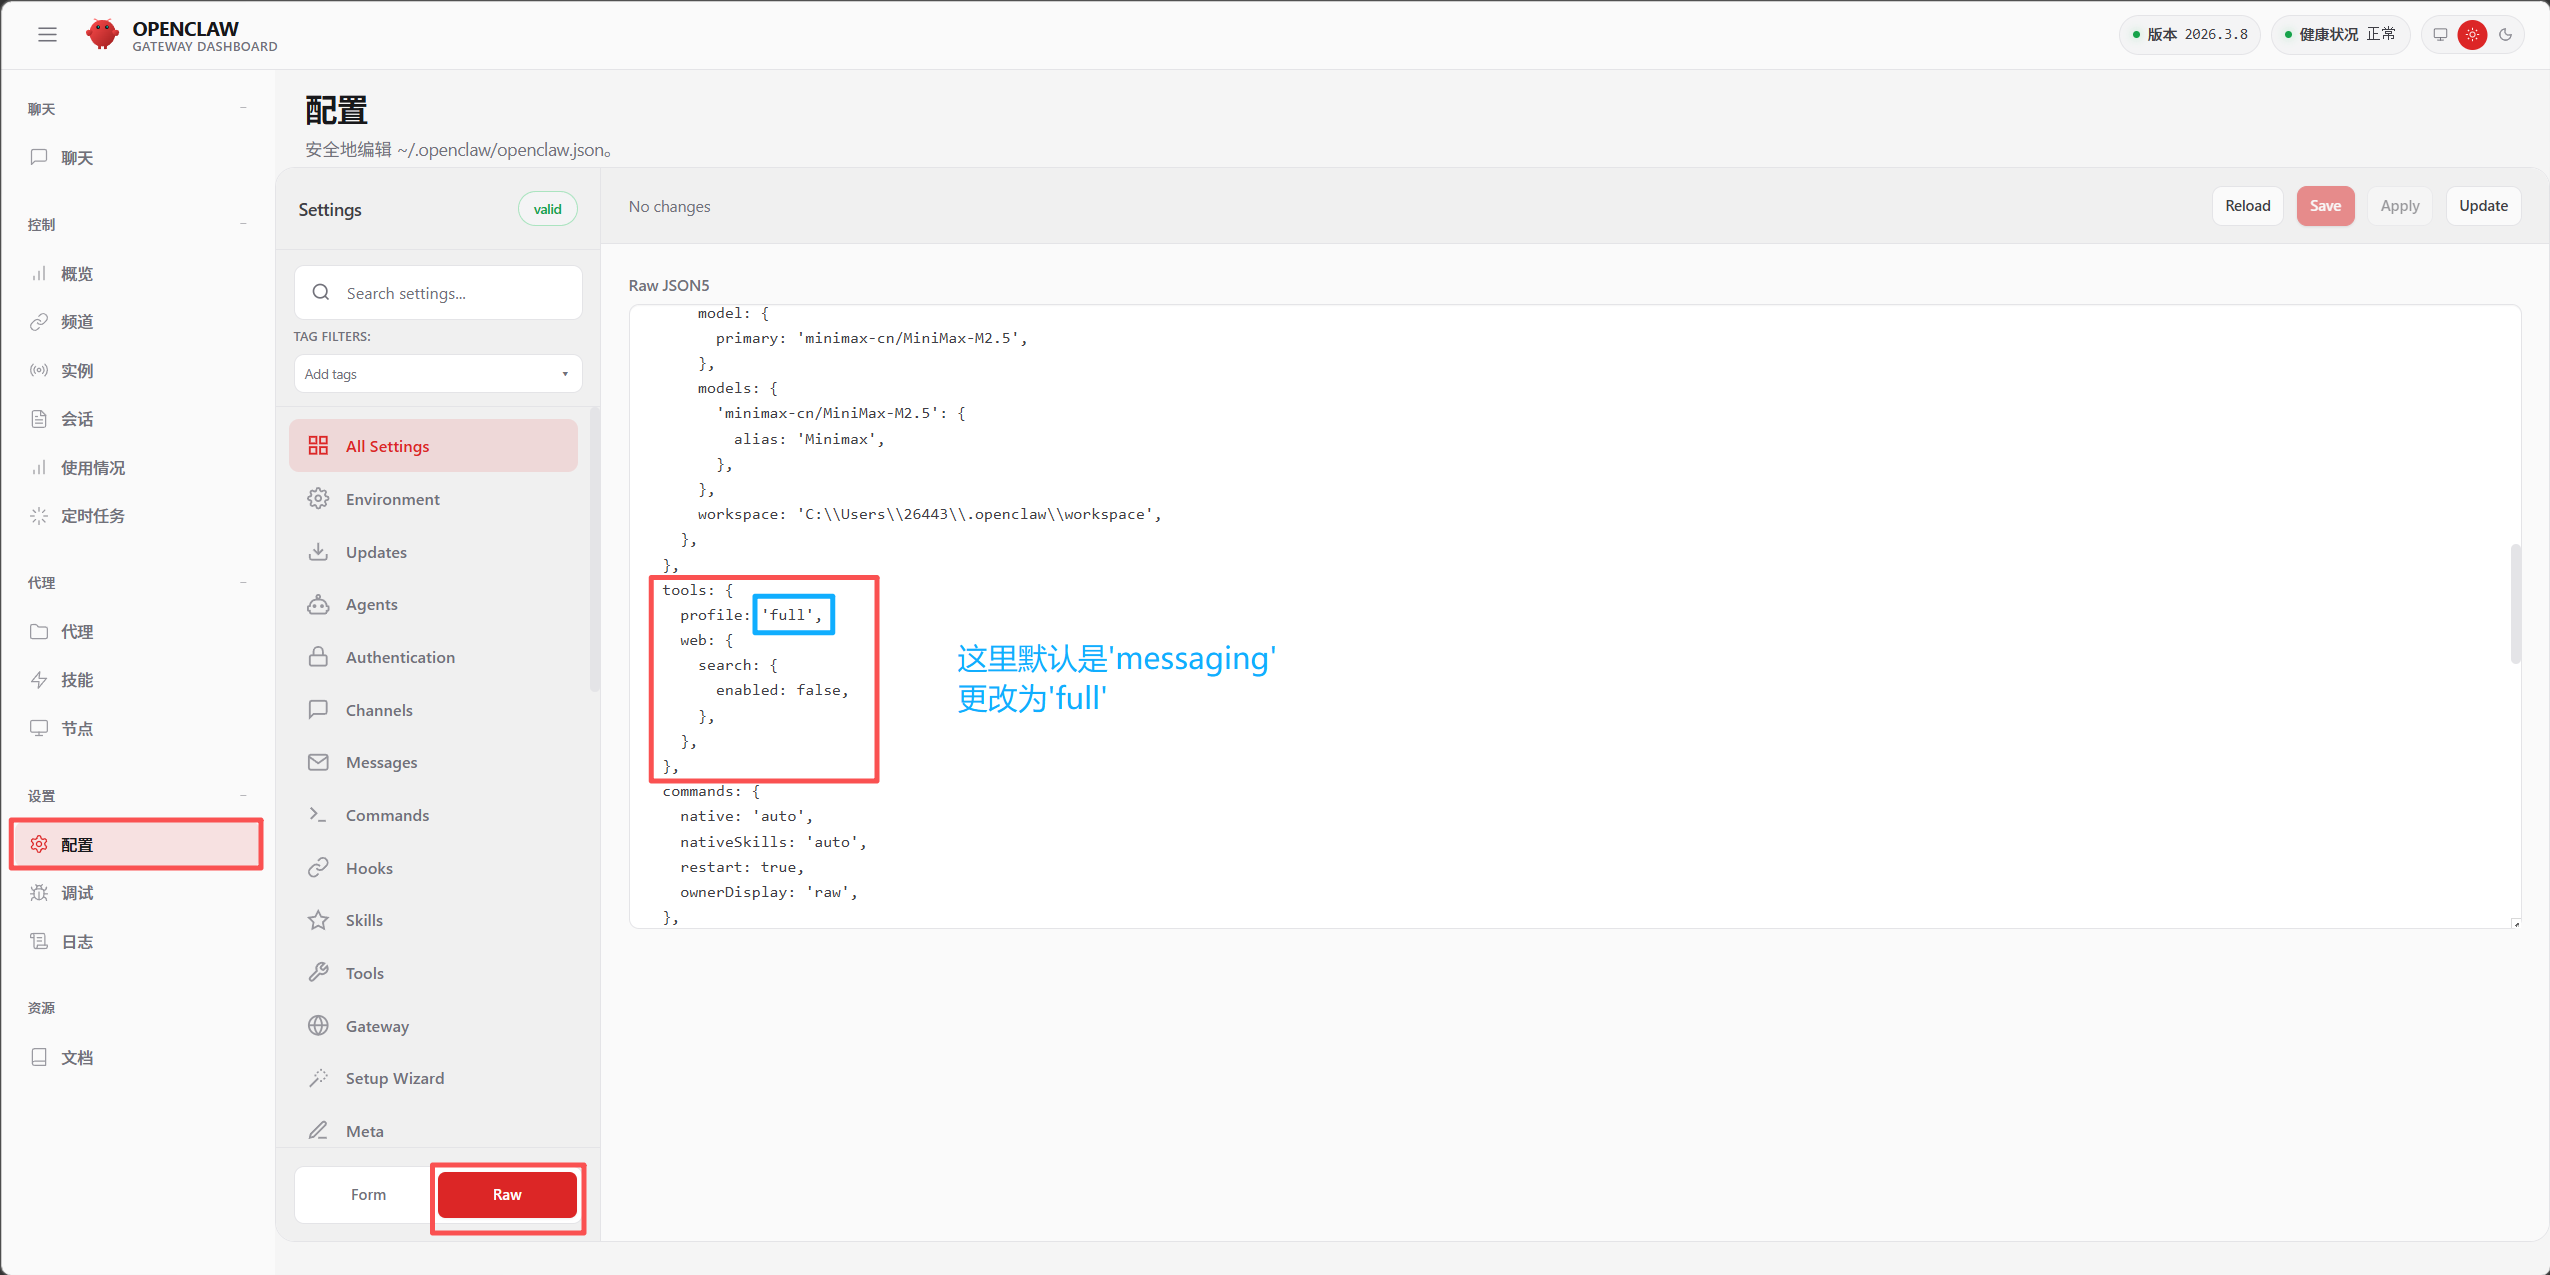Select Gateway globe icon section
Image resolution: width=2550 pixels, height=1275 pixels.
[x=377, y=1026]
